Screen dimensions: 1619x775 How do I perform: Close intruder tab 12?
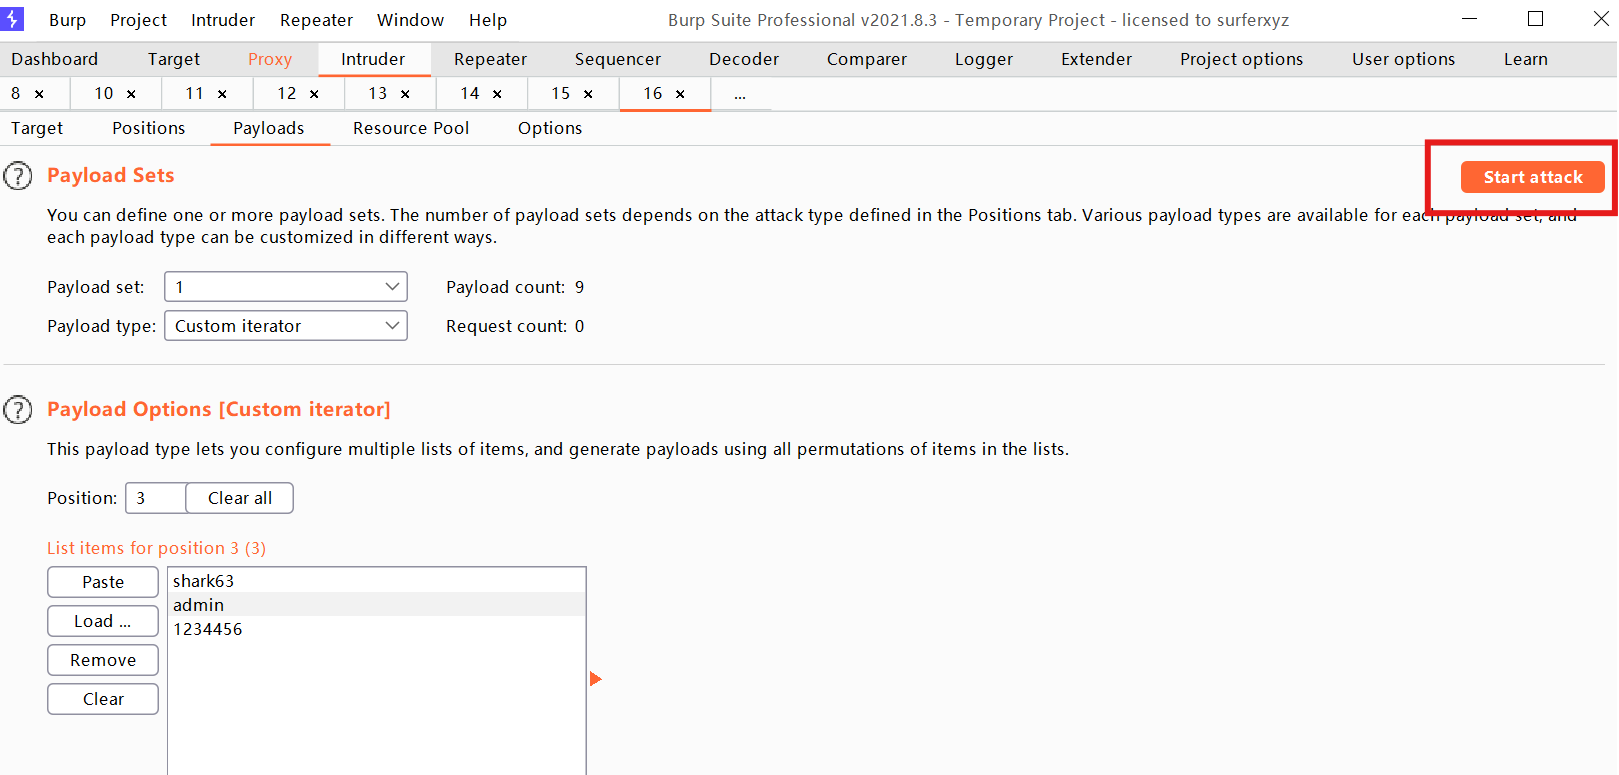click(x=314, y=94)
